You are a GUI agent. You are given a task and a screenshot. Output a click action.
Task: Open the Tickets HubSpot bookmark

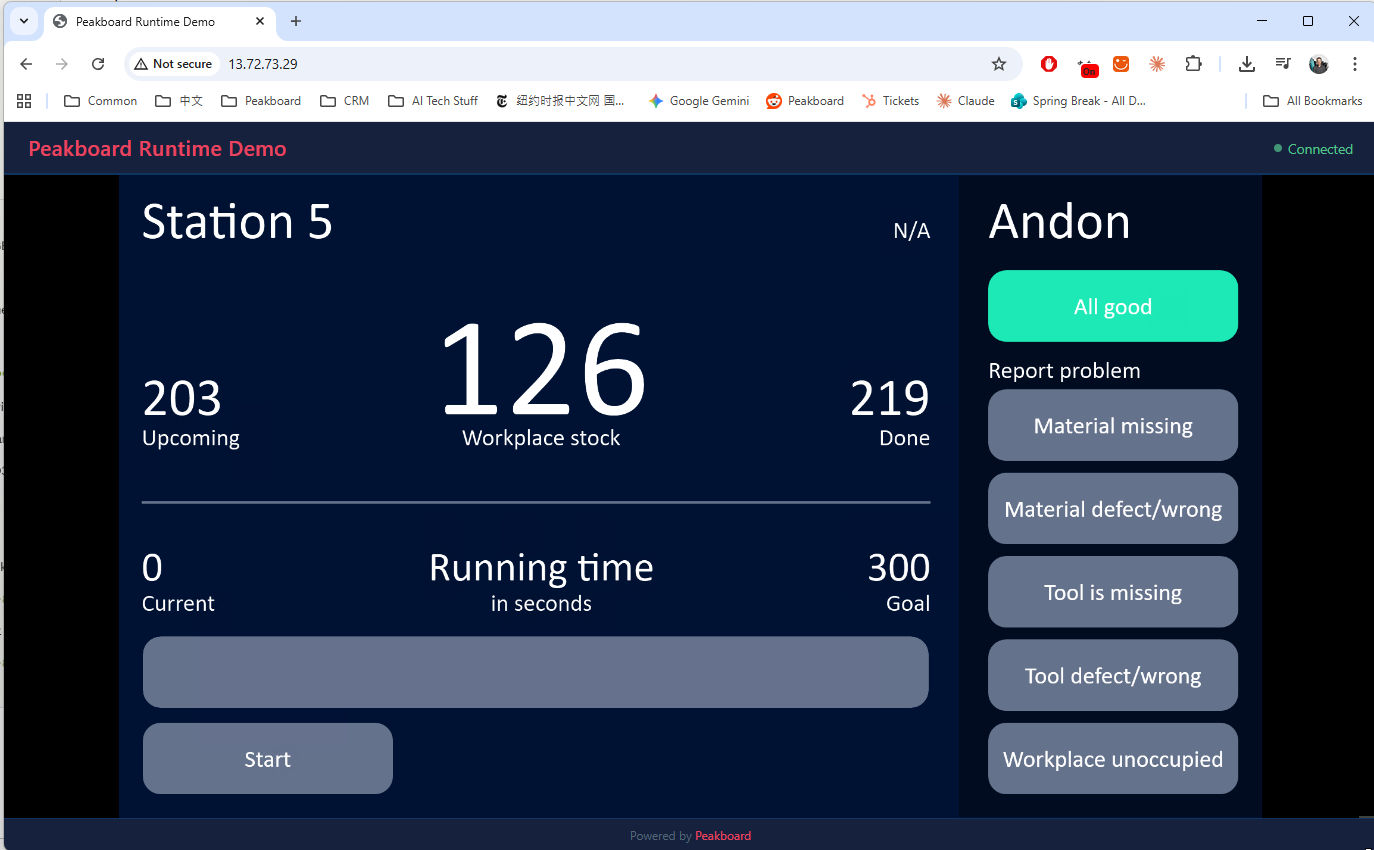tap(890, 100)
